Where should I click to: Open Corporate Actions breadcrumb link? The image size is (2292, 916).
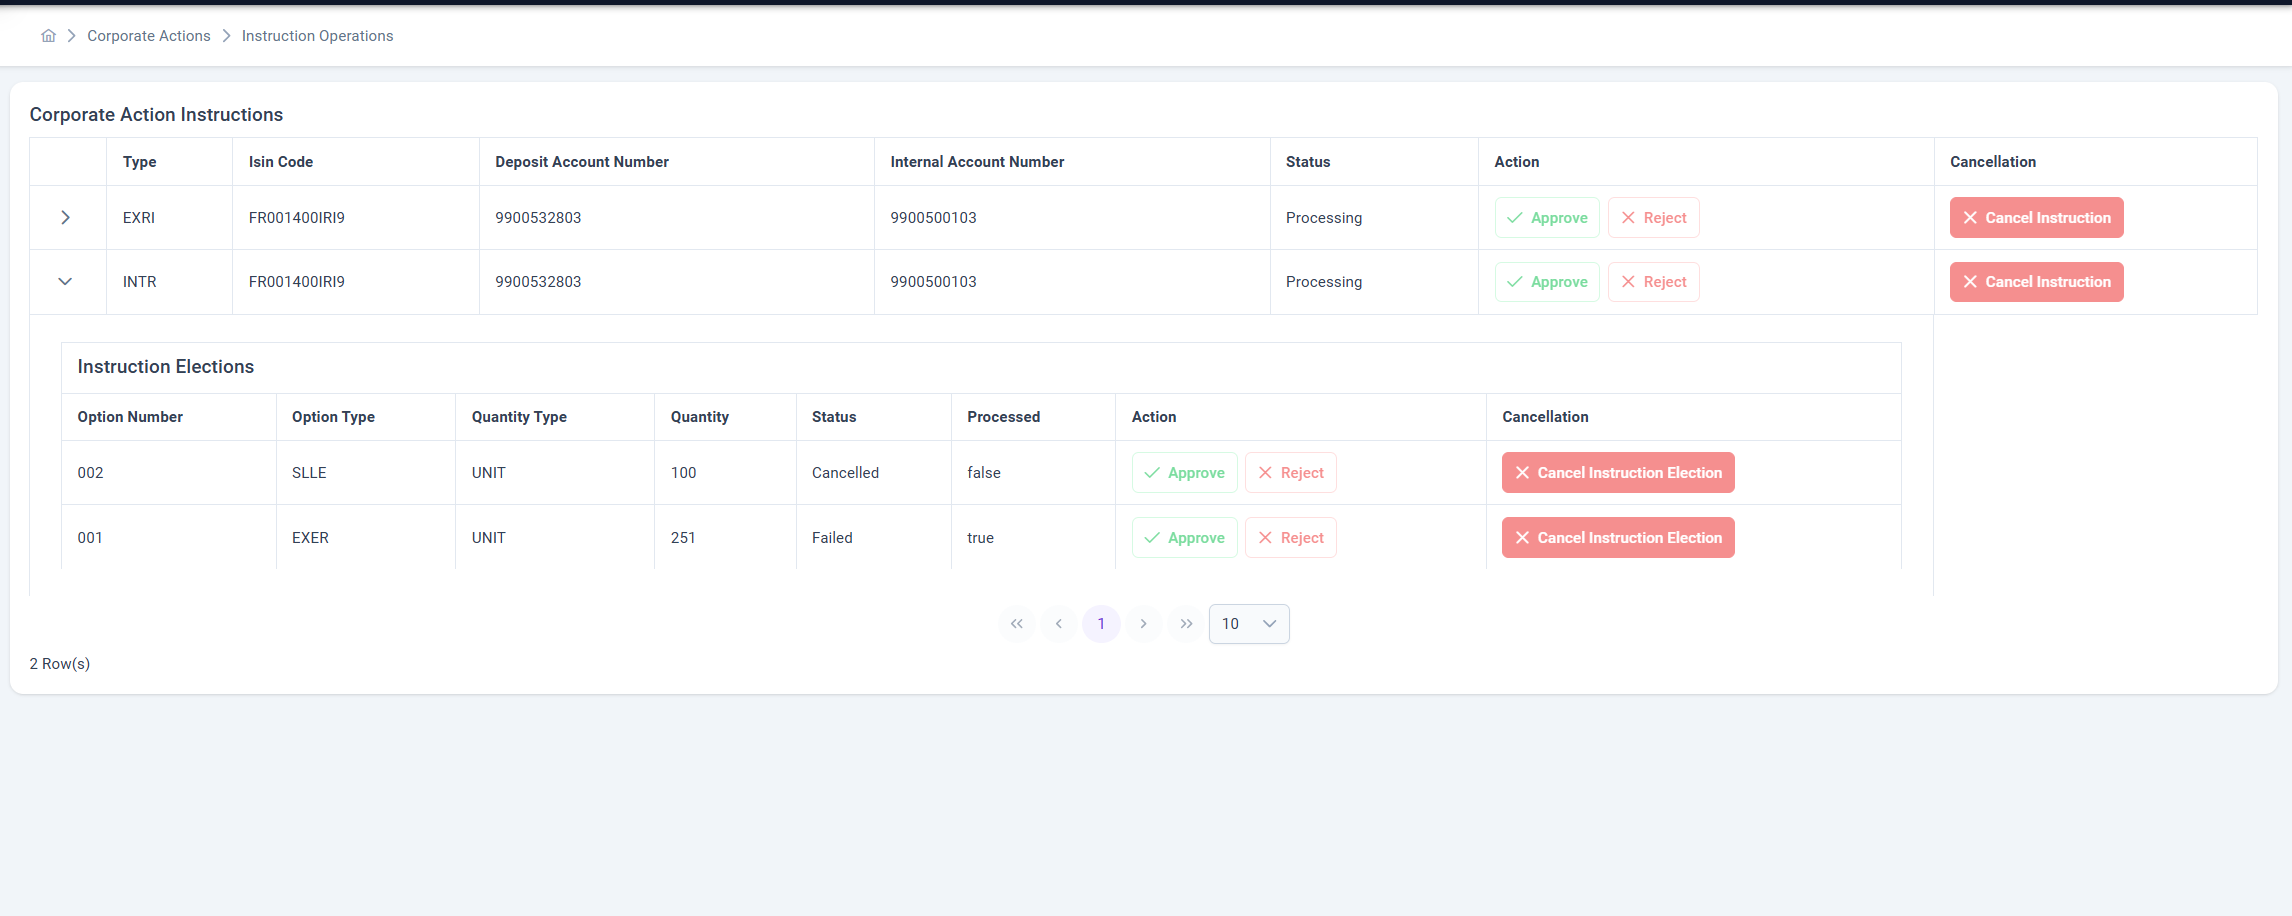149,36
